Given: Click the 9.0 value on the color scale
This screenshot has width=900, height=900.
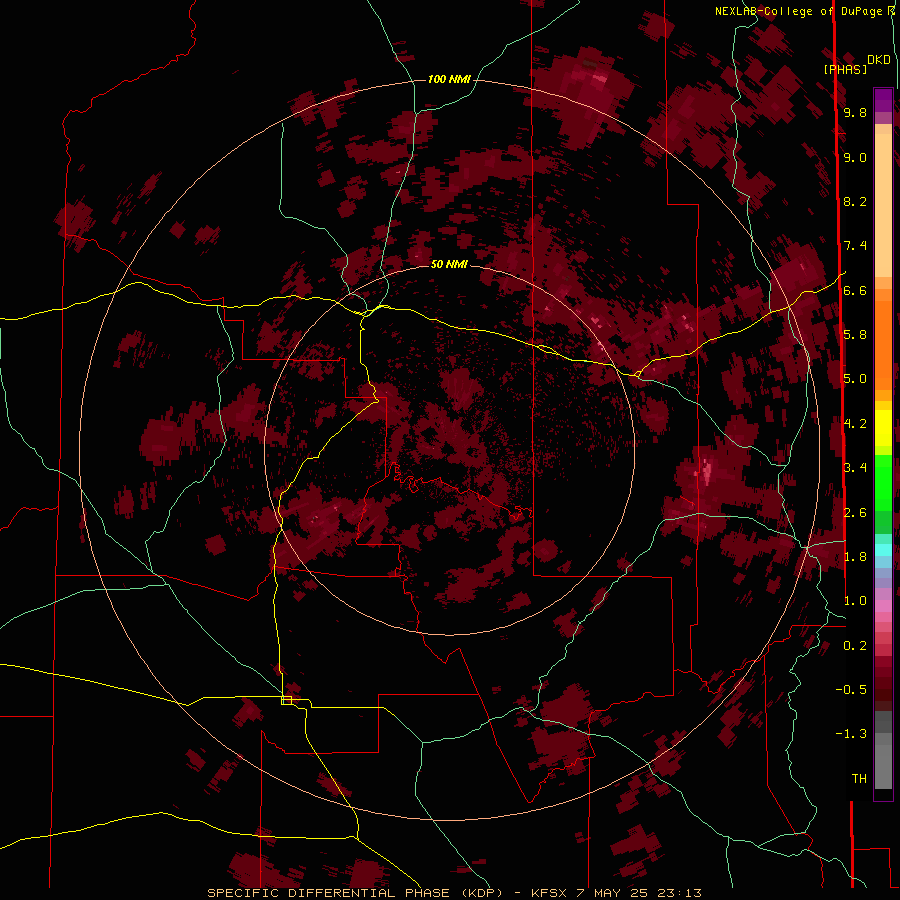Looking at the screenshot, I should [855, 157].
